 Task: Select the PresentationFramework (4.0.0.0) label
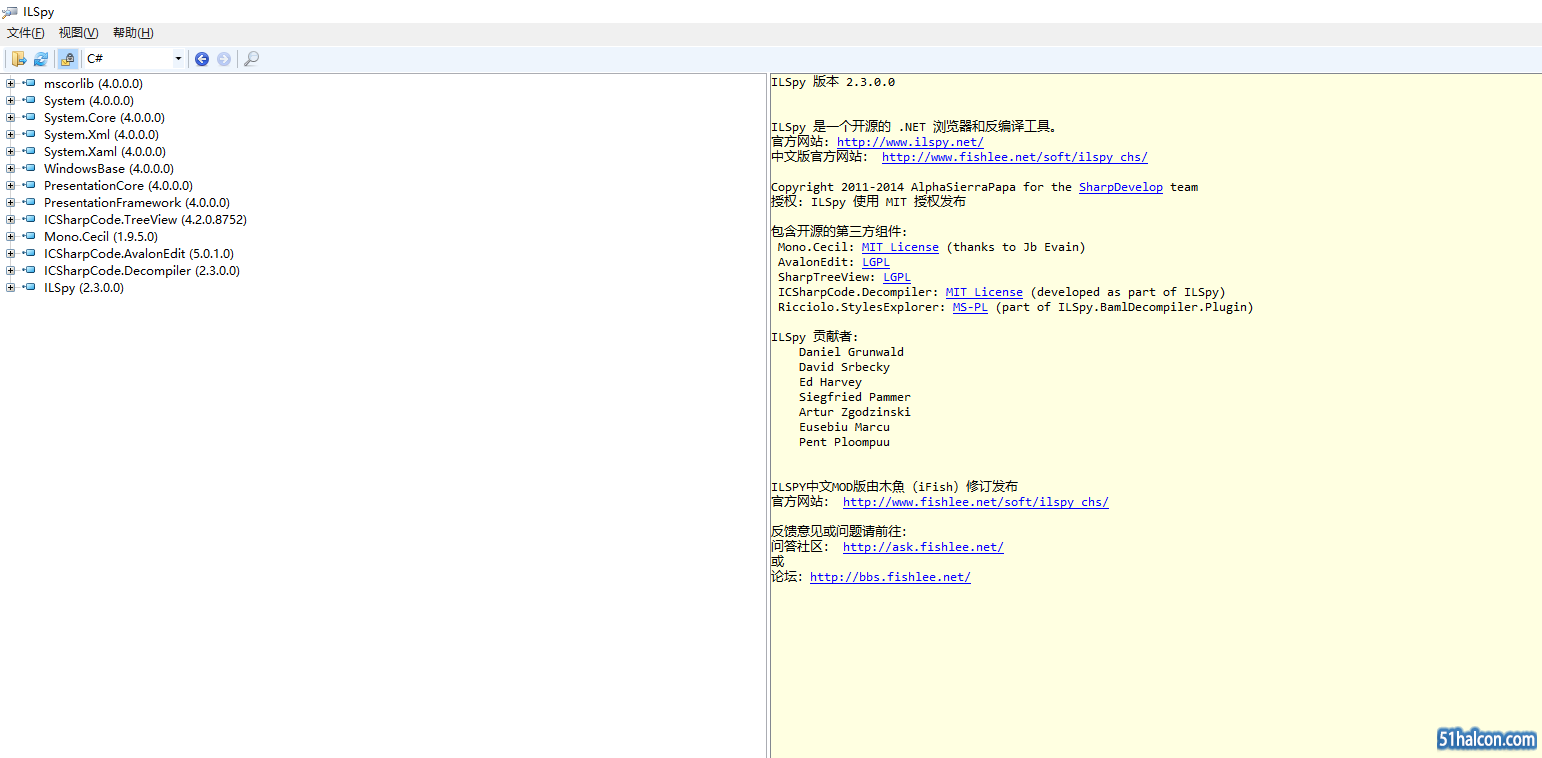coord(136,203)
